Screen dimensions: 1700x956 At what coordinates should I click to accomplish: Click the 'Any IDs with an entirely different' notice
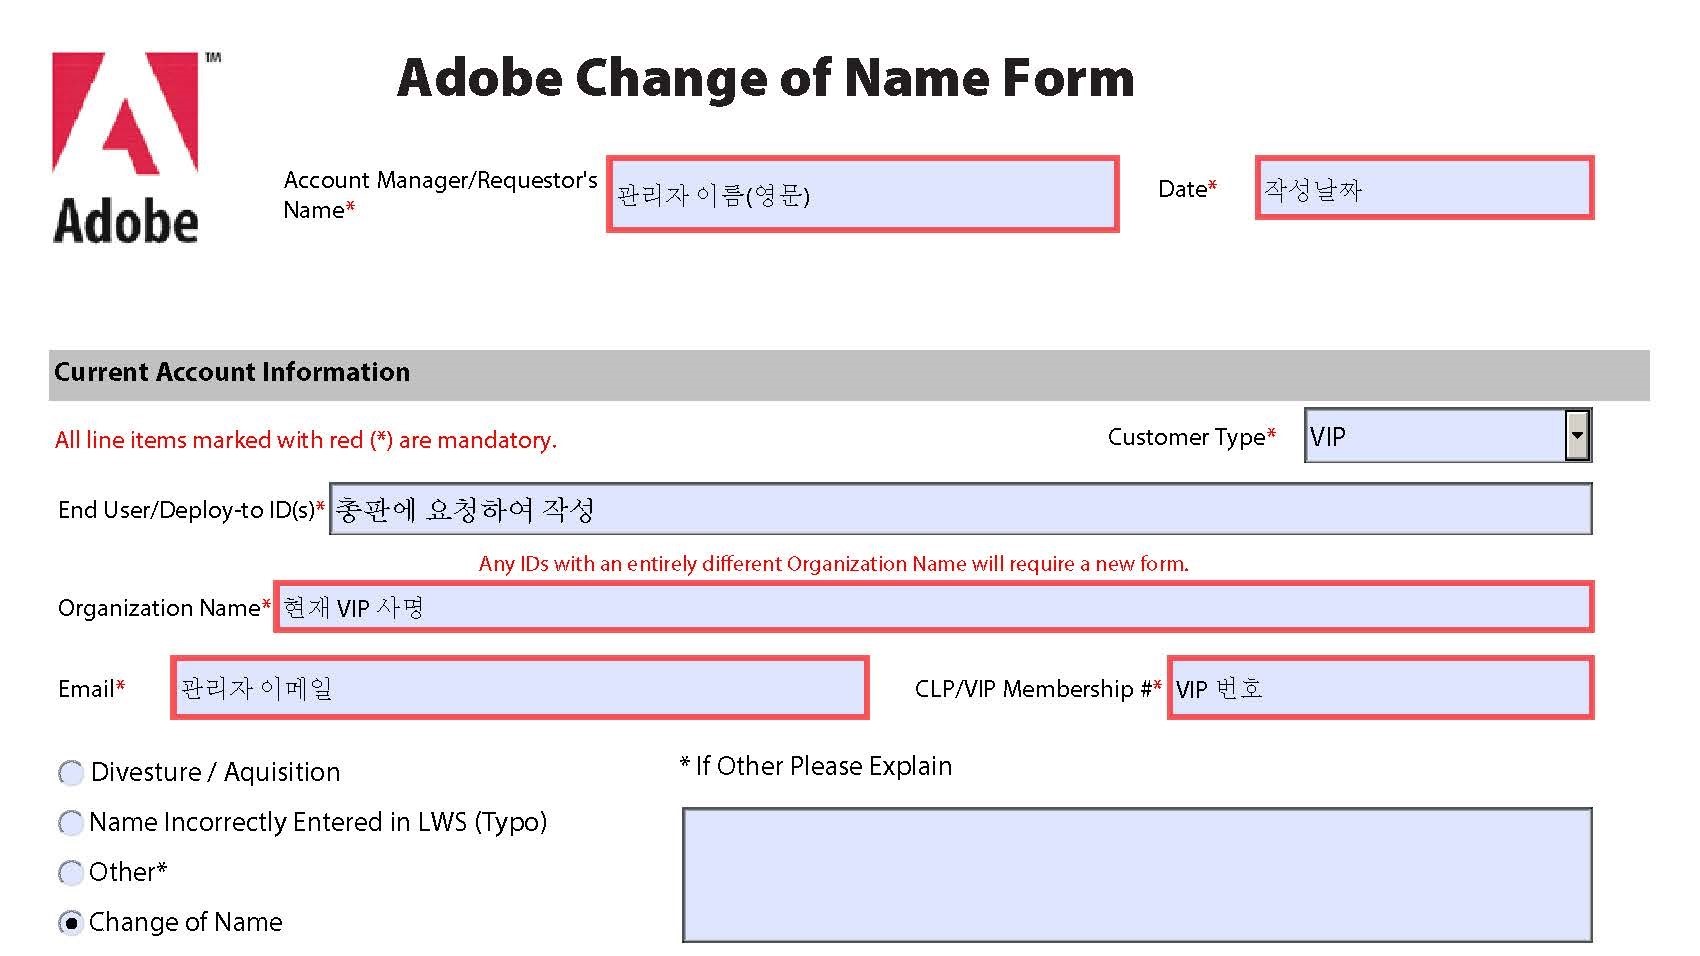point(834,564)
